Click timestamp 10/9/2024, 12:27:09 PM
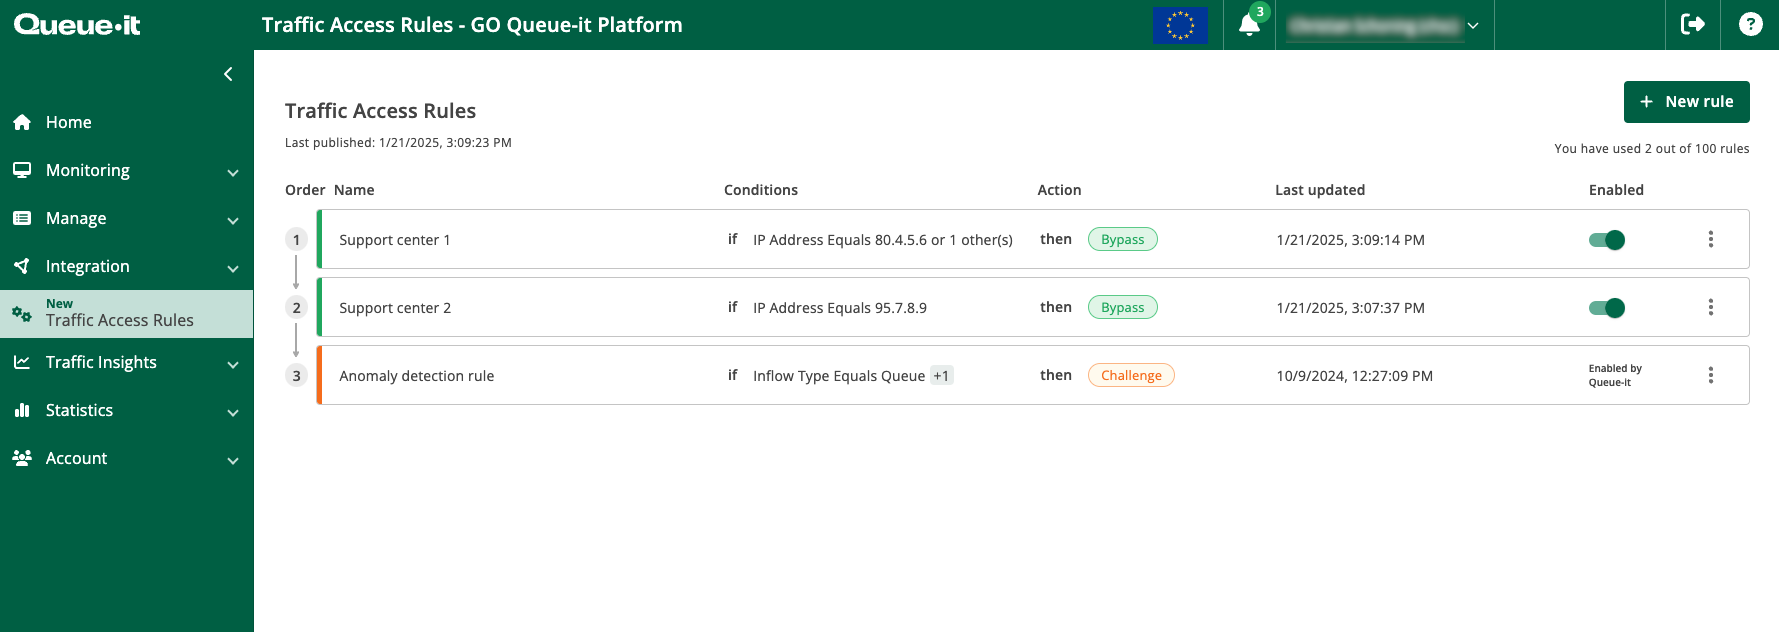The width and height of the screenshot is (1779, 632). coord(1355,376)
